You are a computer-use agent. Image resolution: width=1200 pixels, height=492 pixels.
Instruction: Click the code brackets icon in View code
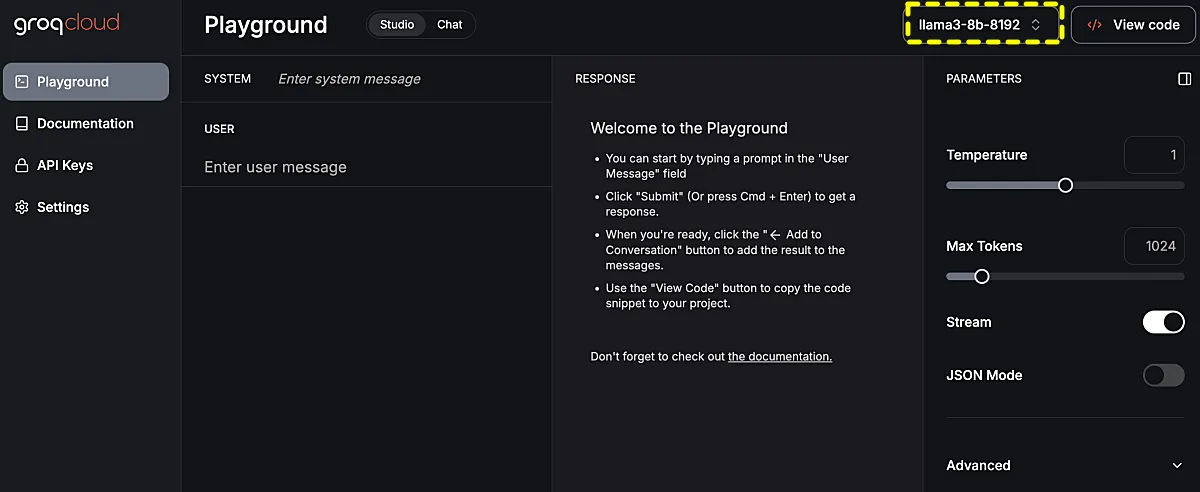1095,25
